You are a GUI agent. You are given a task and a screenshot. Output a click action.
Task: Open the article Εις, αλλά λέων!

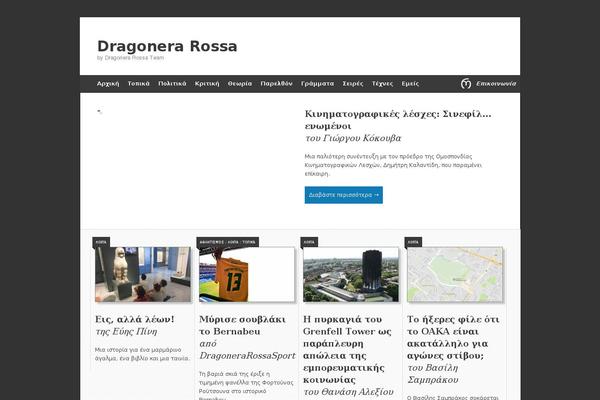pos(135,319)
